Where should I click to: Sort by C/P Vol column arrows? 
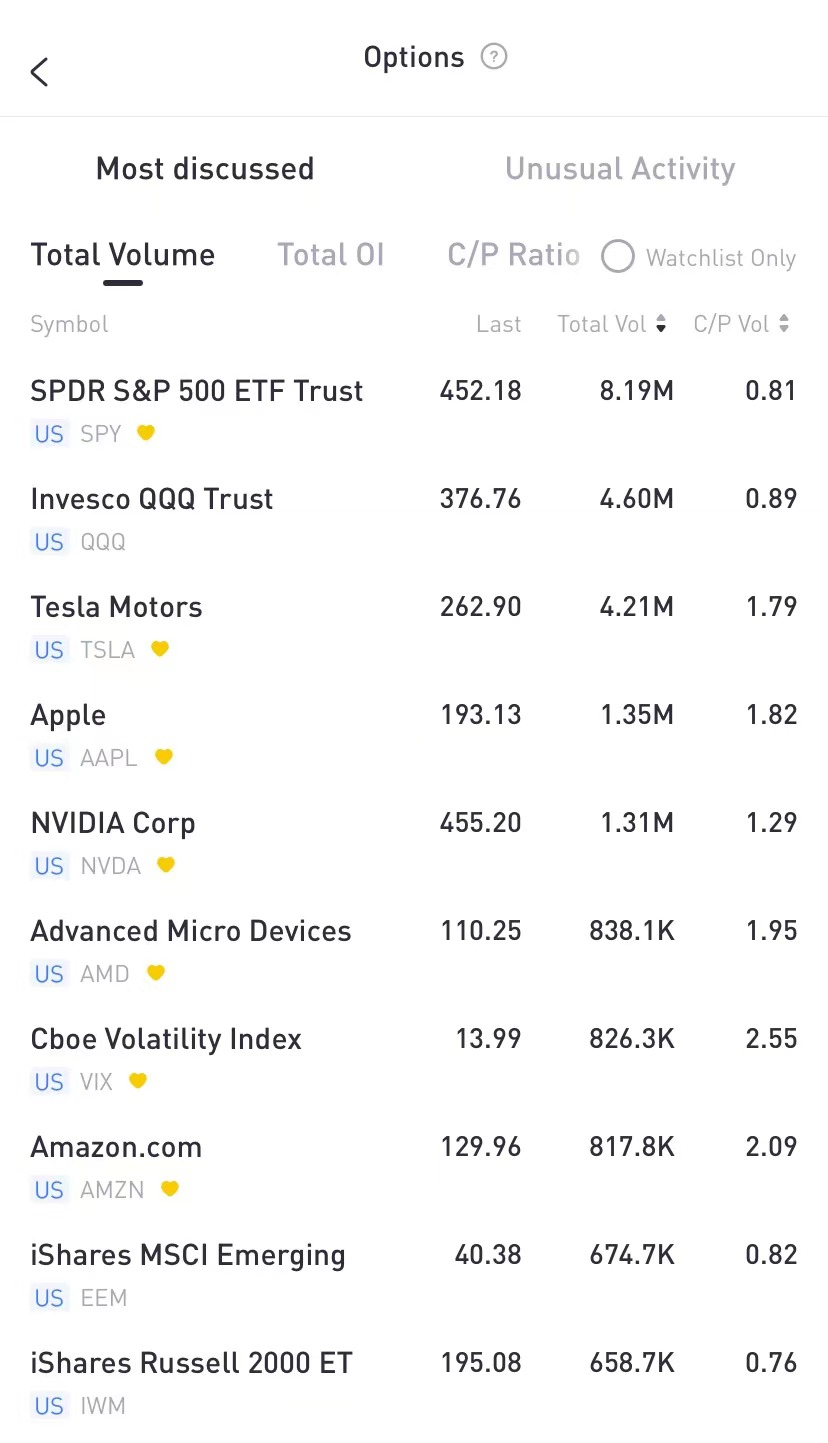[x=784, y=324]
